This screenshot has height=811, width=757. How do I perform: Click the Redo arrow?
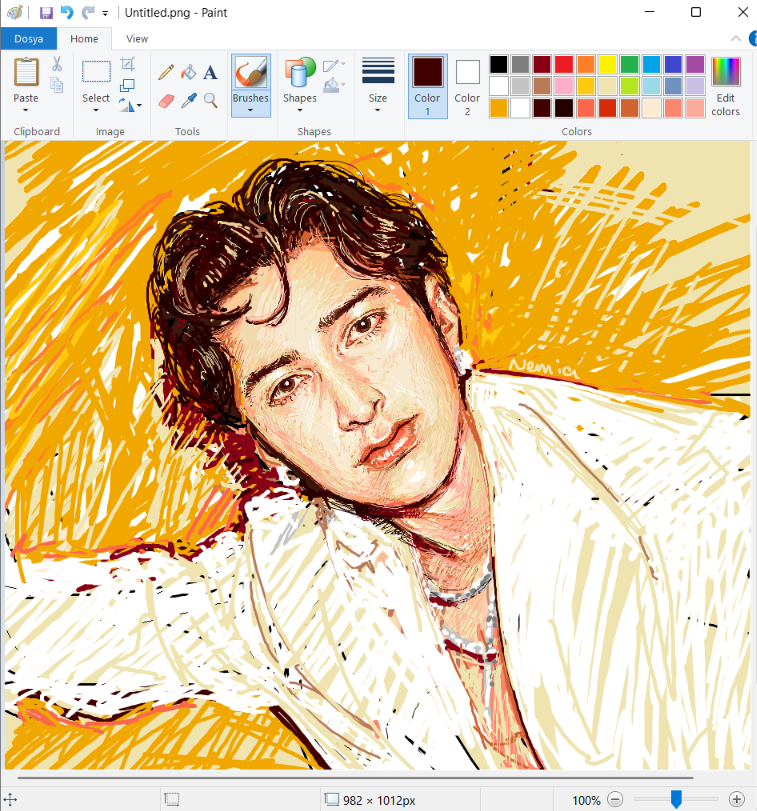coord(88,12)
